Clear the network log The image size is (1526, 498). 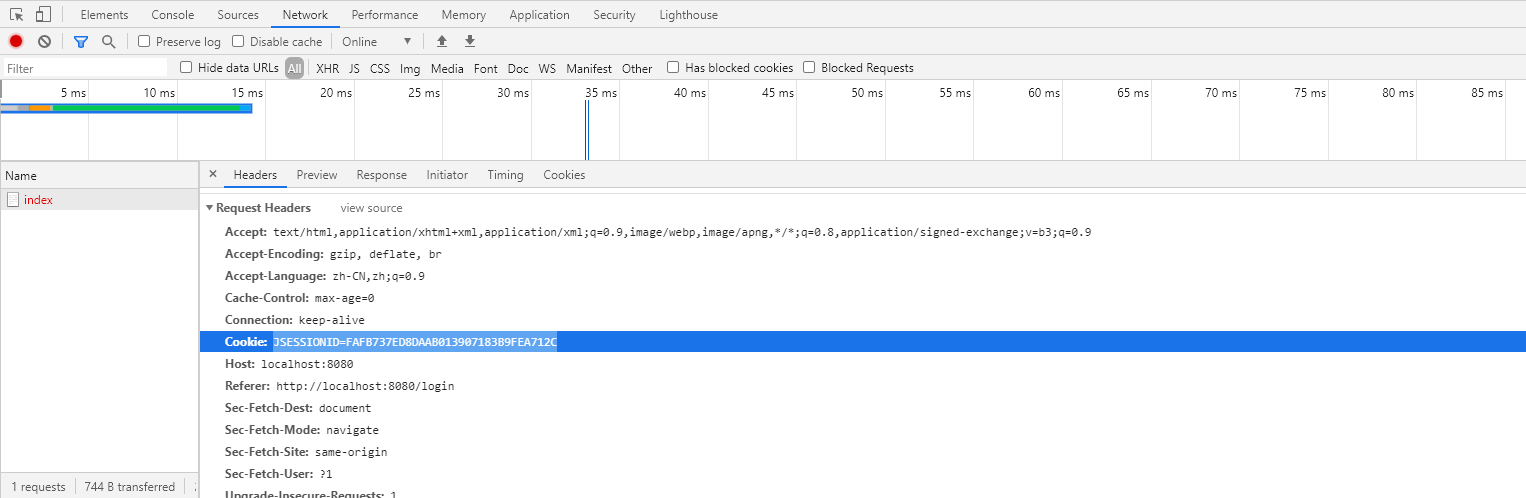pyautogui.click(x=44, y=41)
